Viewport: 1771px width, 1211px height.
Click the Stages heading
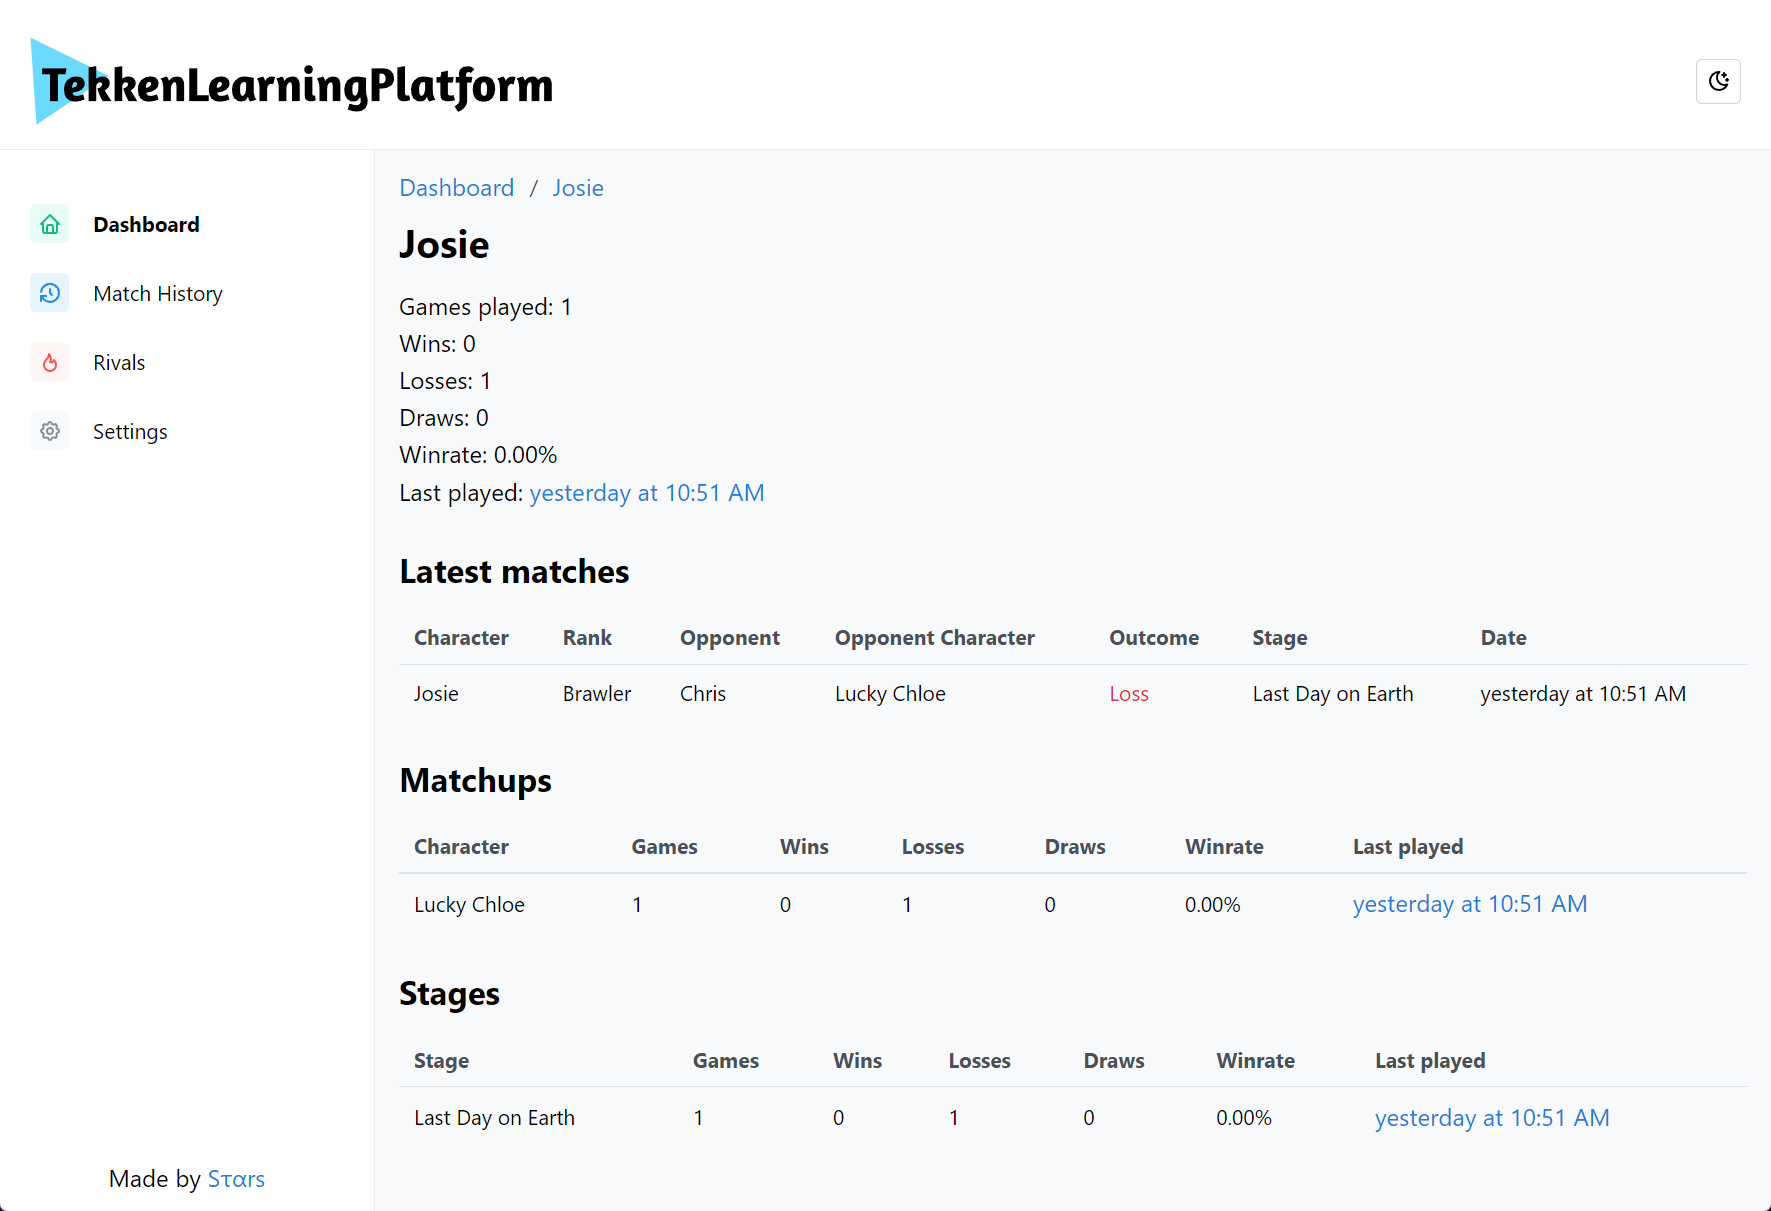(x=449, y=994)
